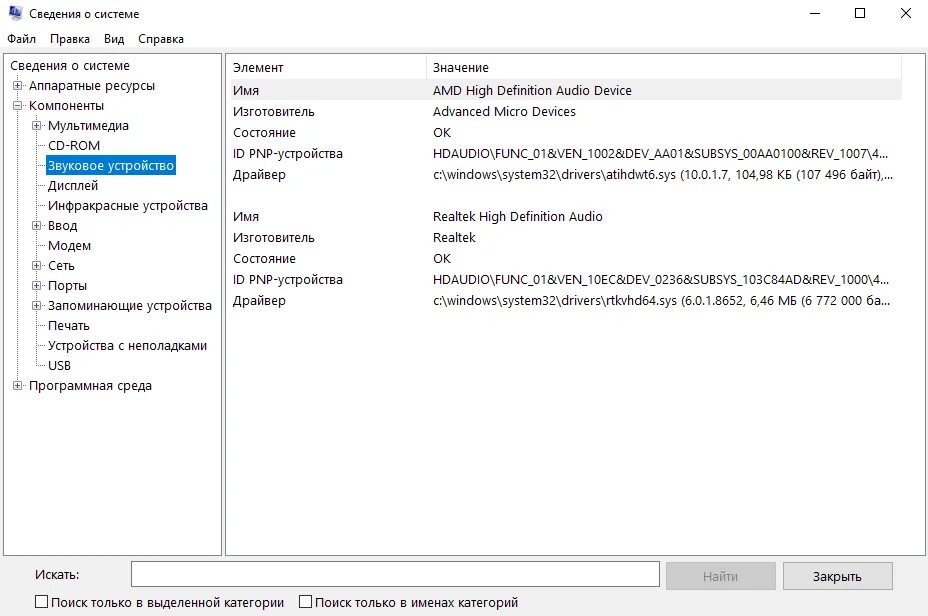Screen dimensions: 928x616
Task: Select USB in the tree
Action: coord(59,366)
